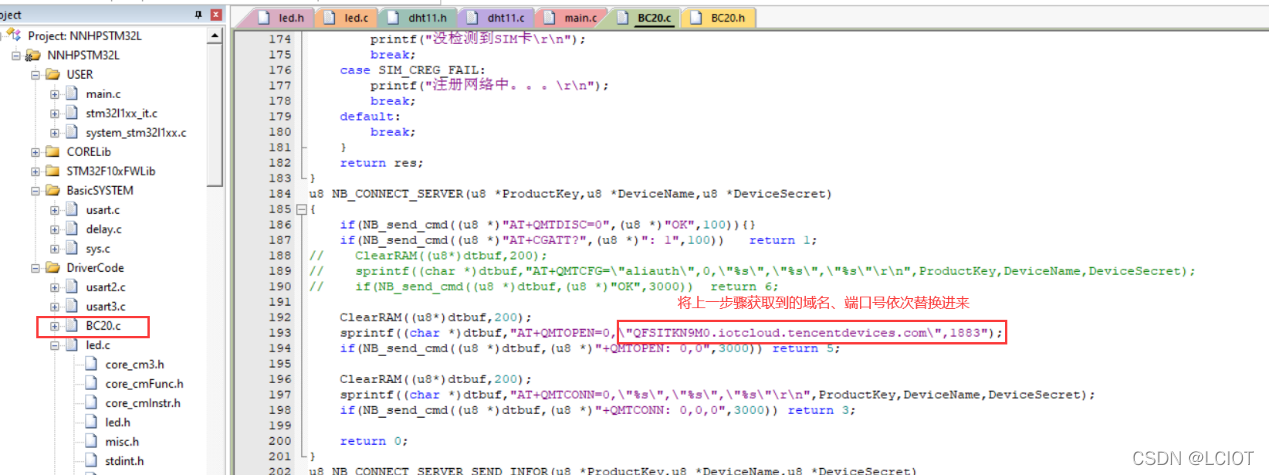Click the file icon next to delay.c

pos(72,229)
